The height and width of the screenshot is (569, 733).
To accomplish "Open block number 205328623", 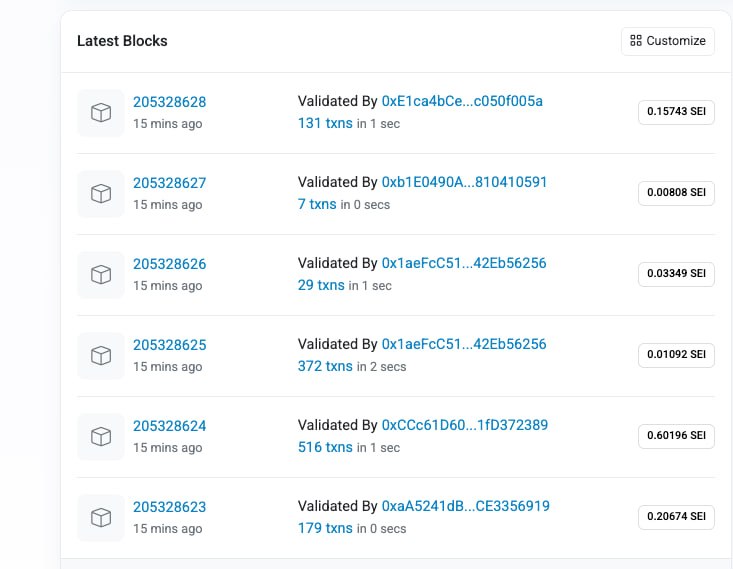I will click(x=169, y=507).
